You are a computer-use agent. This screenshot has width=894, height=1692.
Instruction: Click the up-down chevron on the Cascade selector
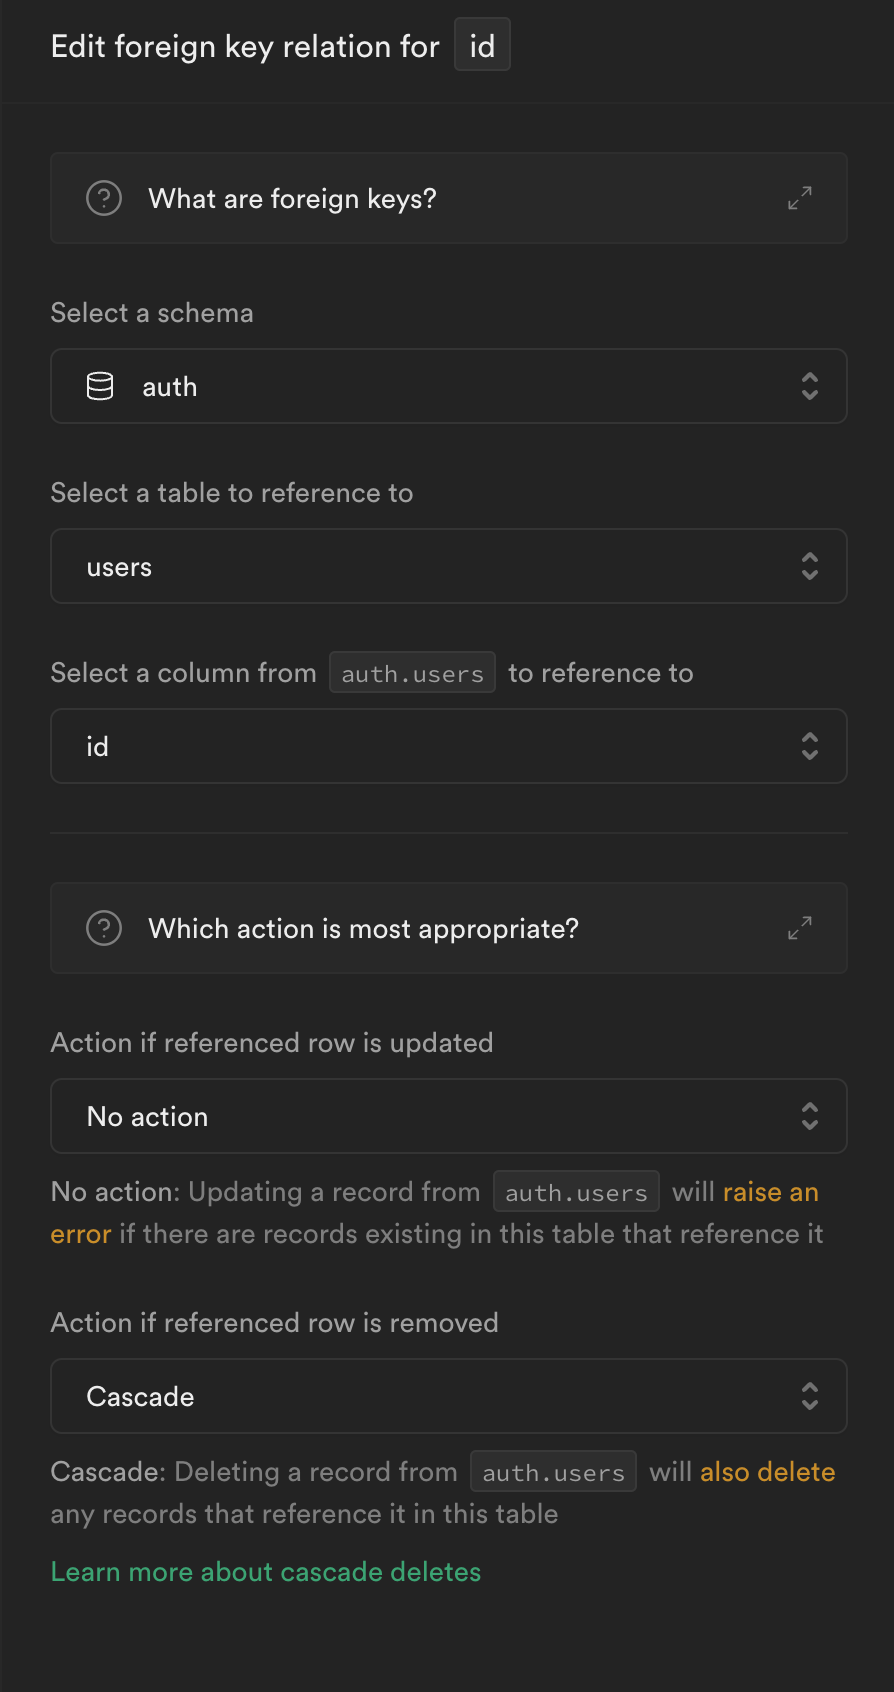pos(810,1396)
